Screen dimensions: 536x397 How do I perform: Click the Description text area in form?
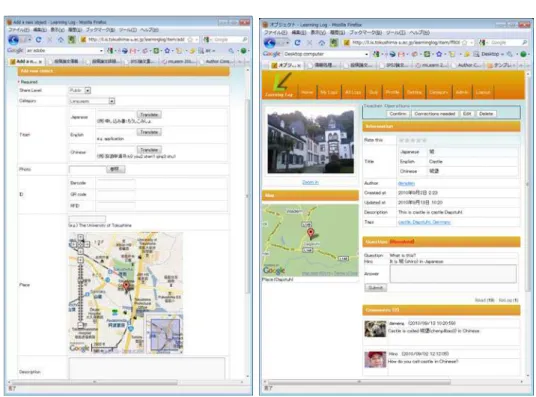pyautogui.click(x=147, y=368)
